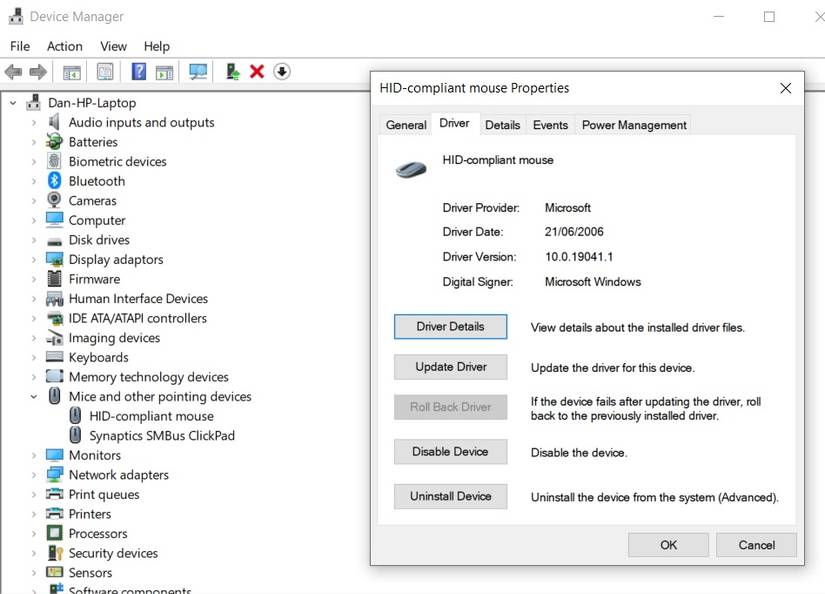The width and height of the screenshot is (825, 594).
Task: Click the Forward navigation arrow
Action: click(37, 71)
